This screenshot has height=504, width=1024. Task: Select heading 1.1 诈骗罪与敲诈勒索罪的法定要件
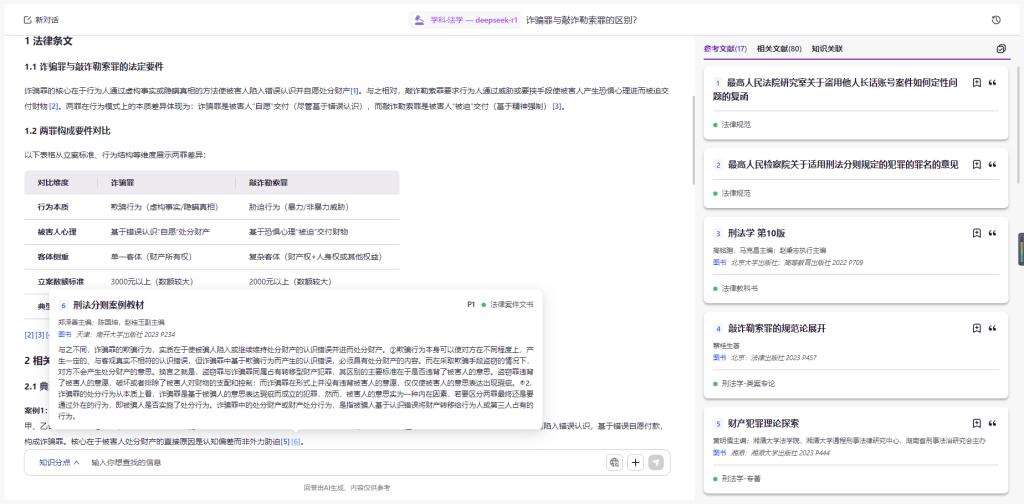pos(93,67)
